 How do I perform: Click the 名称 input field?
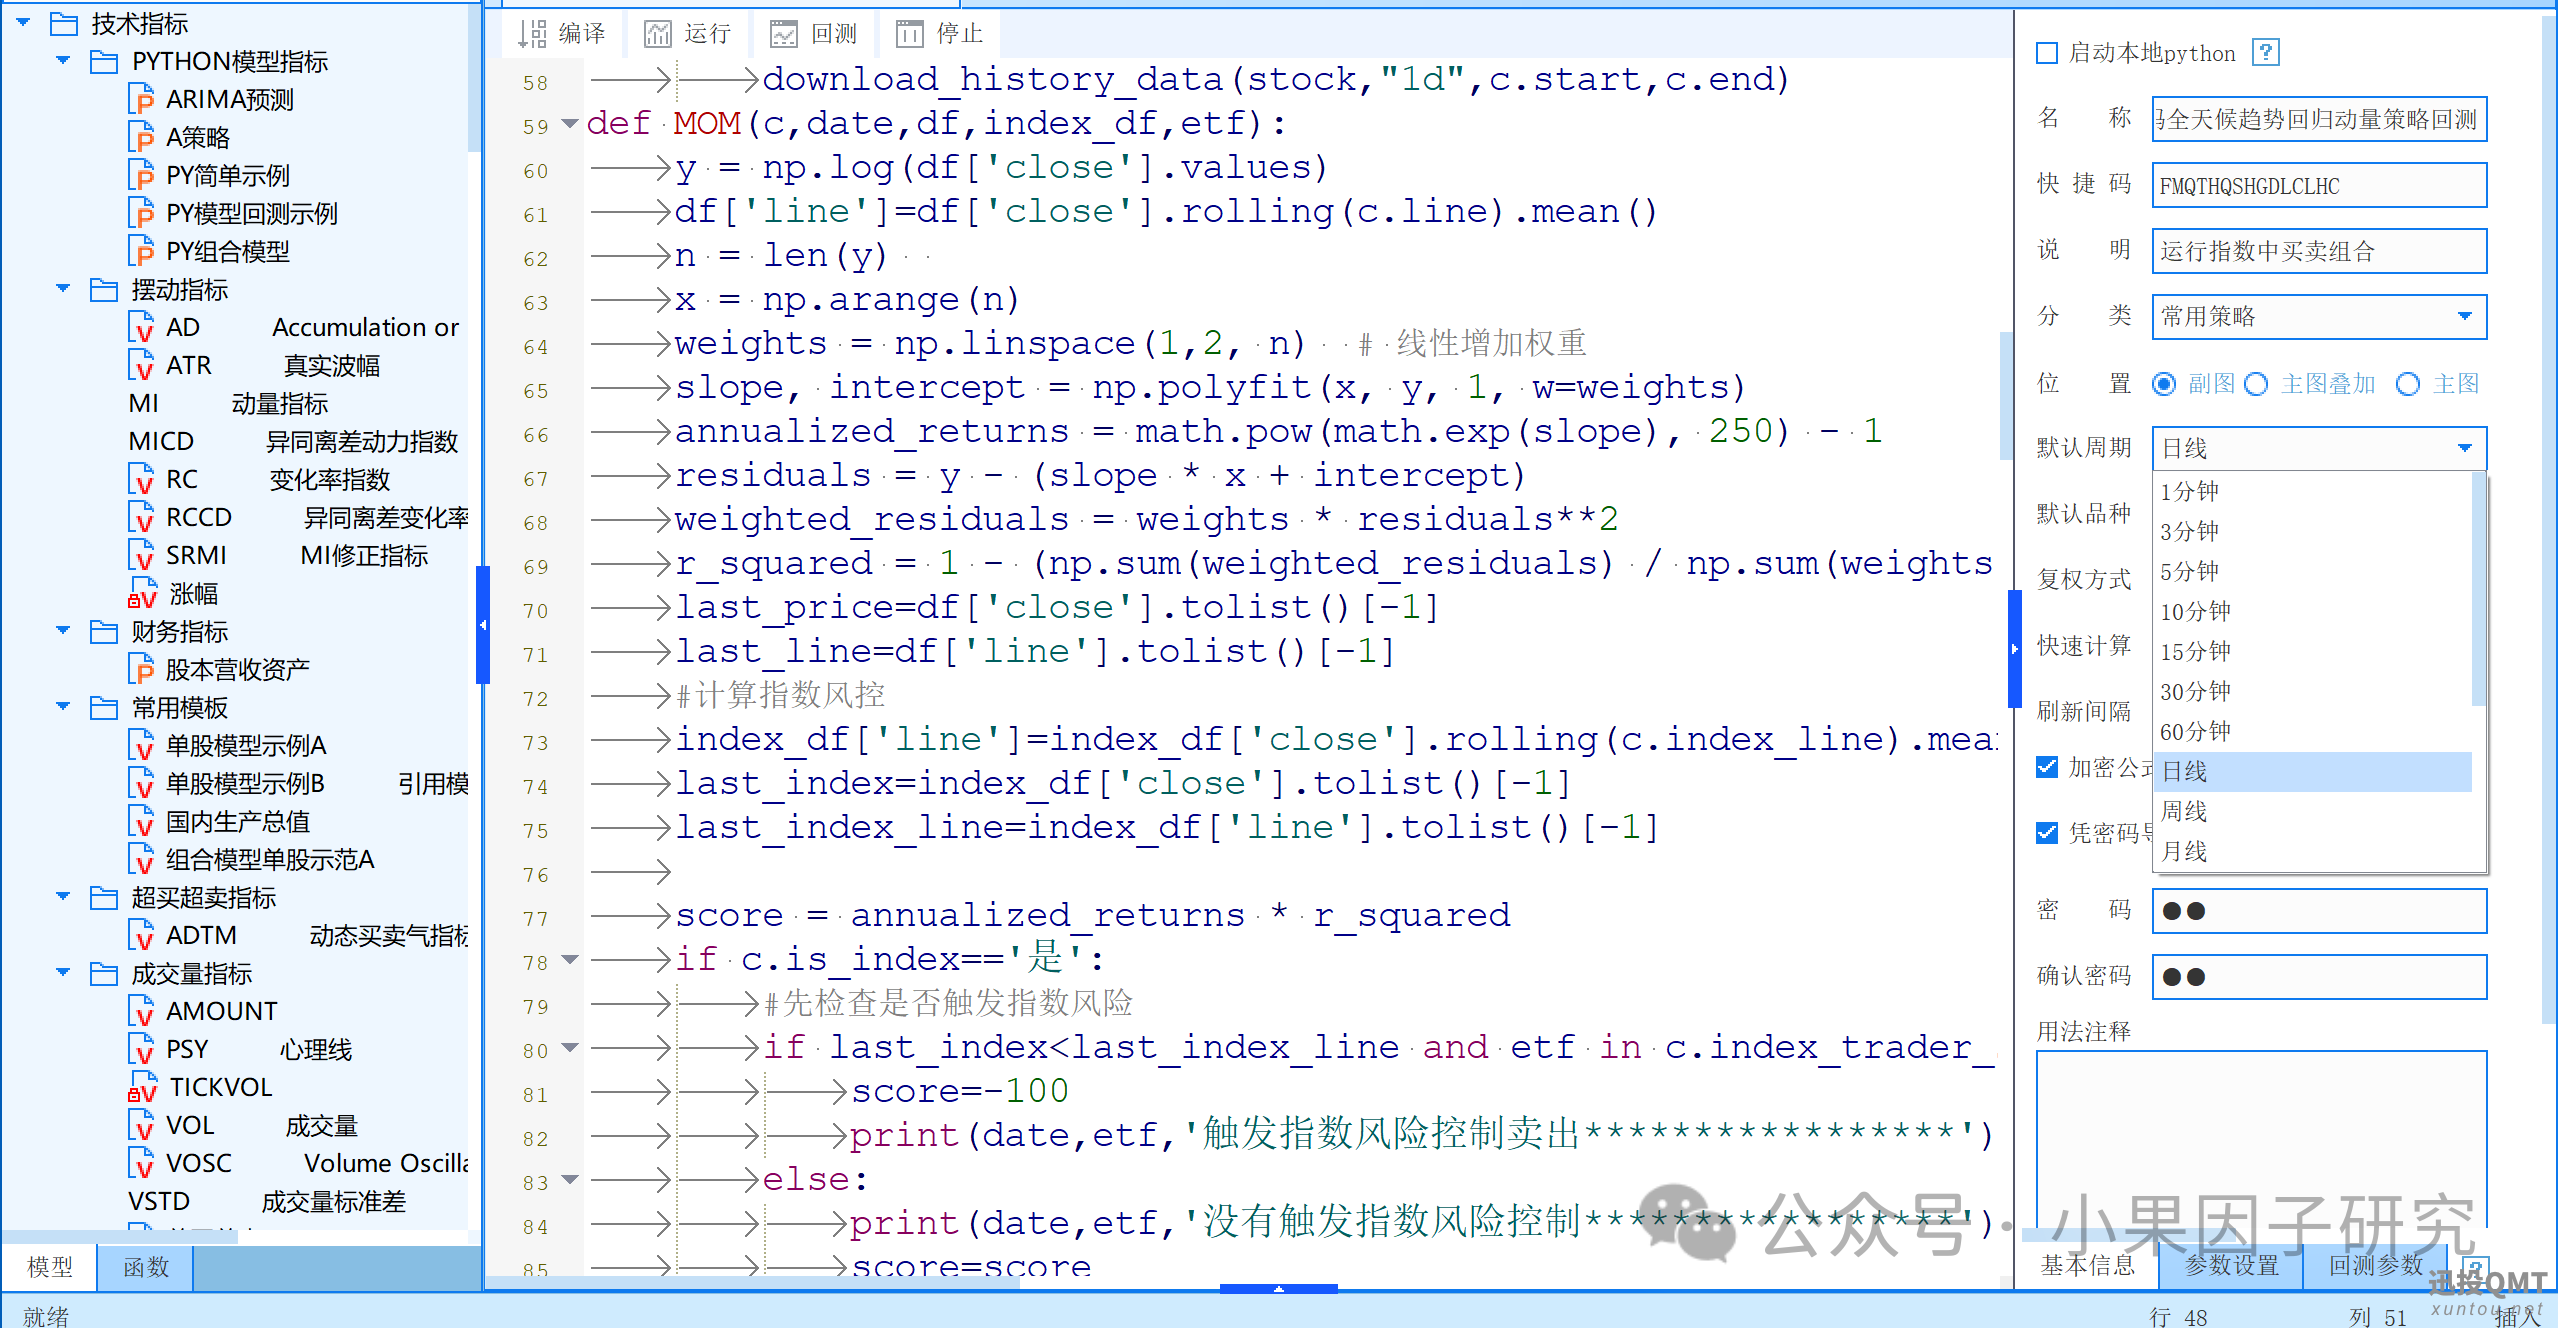(2319, 119)
